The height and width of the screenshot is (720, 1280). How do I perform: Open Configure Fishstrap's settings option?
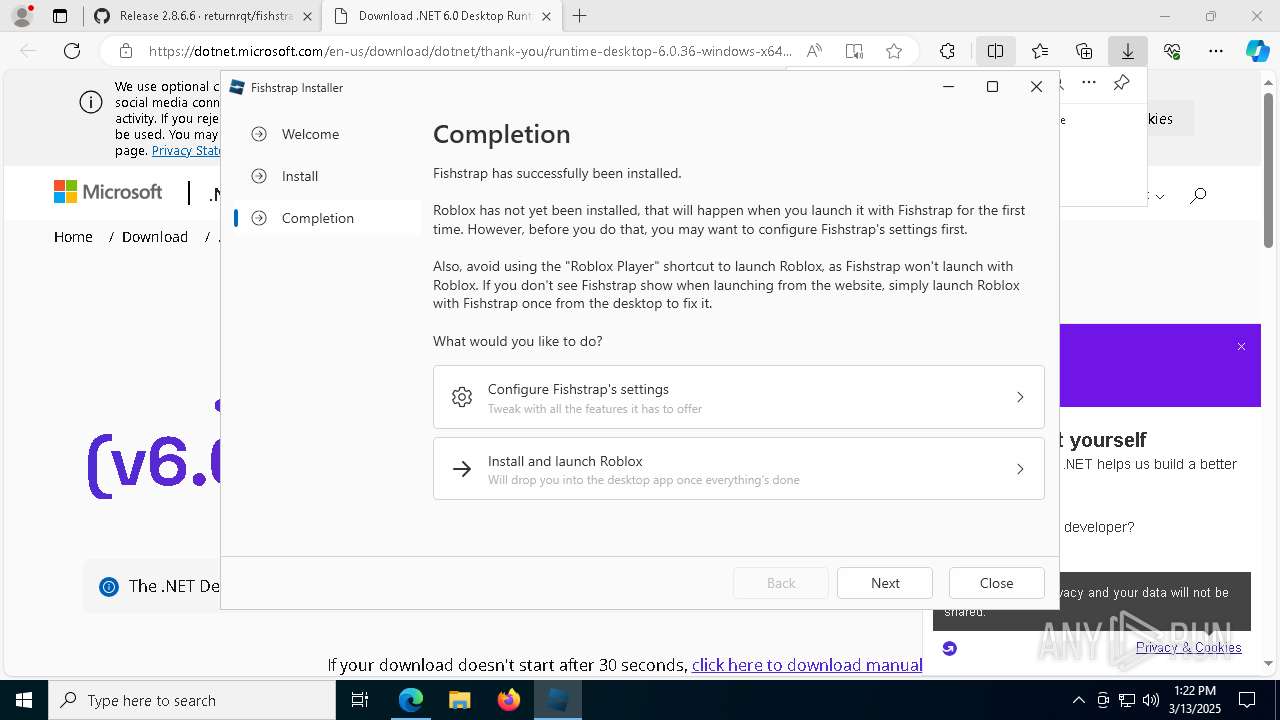coord(738,397)
